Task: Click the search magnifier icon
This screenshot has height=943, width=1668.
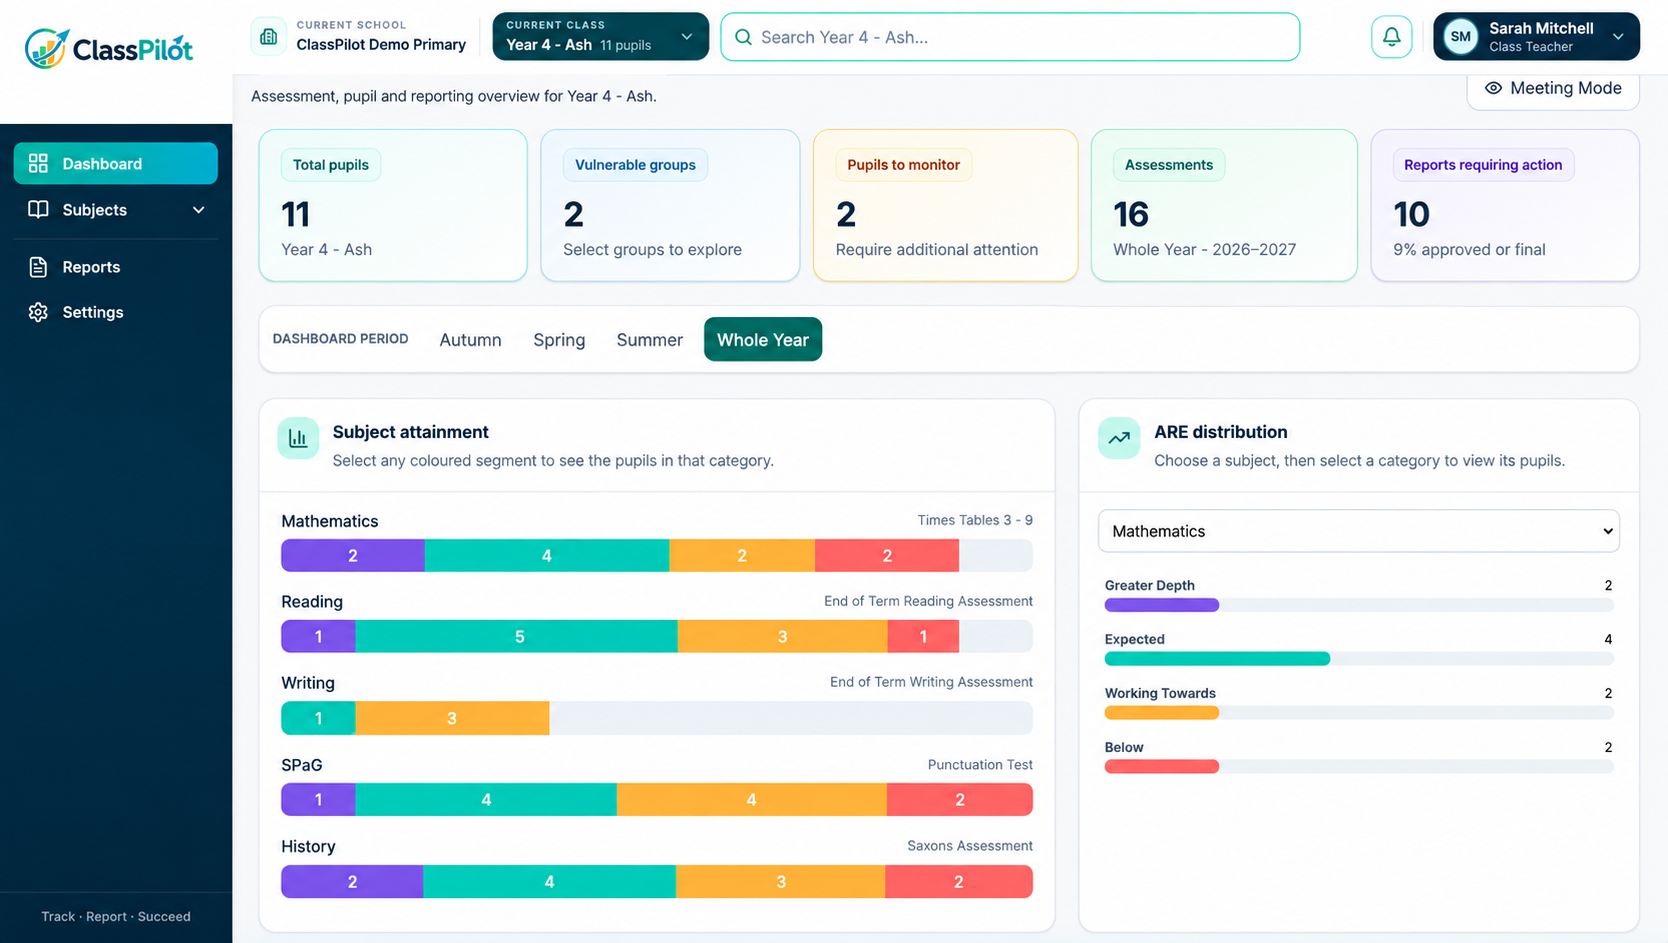Action: (743, 37)
